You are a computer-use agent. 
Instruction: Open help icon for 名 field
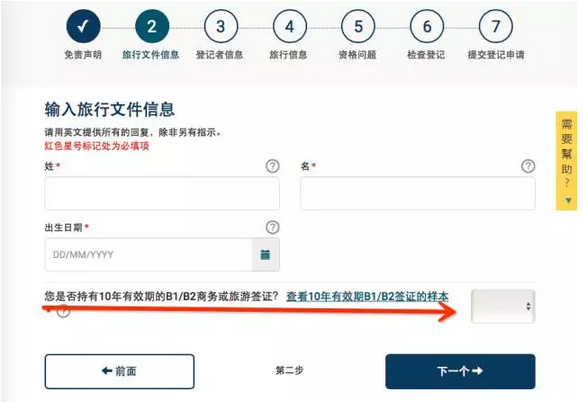point(528,166)
